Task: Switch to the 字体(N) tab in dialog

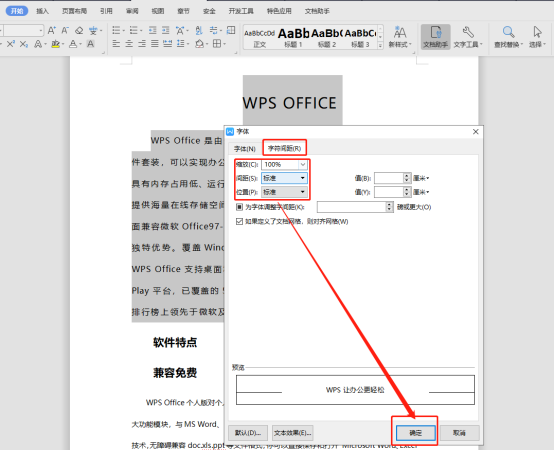Action: [x=244, y=149]
